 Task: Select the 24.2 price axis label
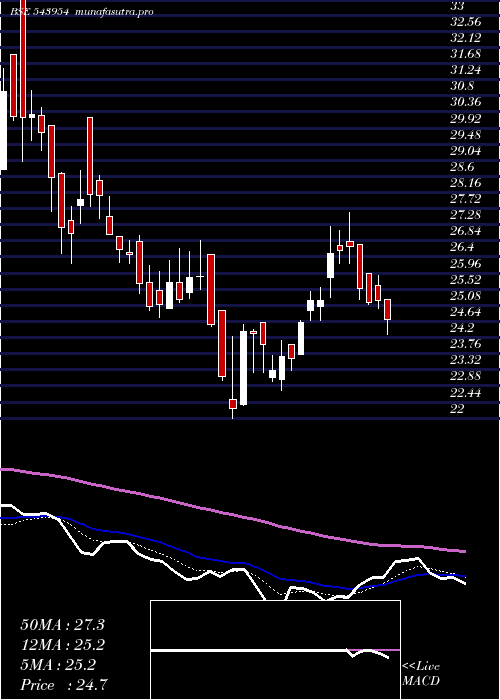462,328
